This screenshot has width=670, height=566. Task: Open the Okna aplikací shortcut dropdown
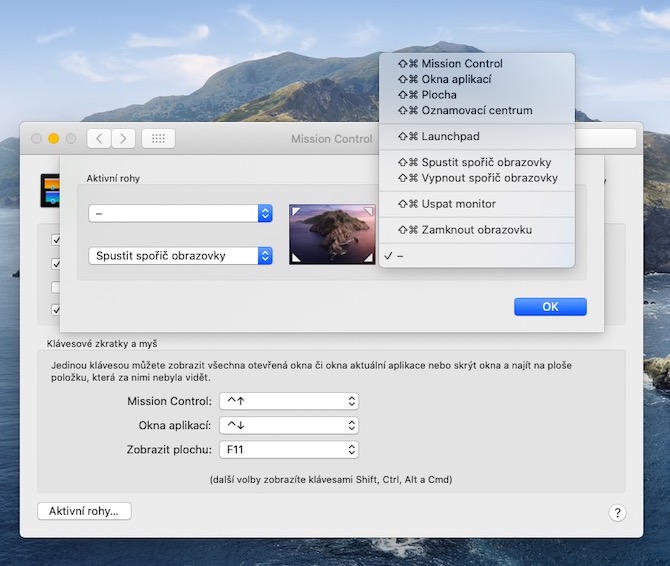coord(289,425)
